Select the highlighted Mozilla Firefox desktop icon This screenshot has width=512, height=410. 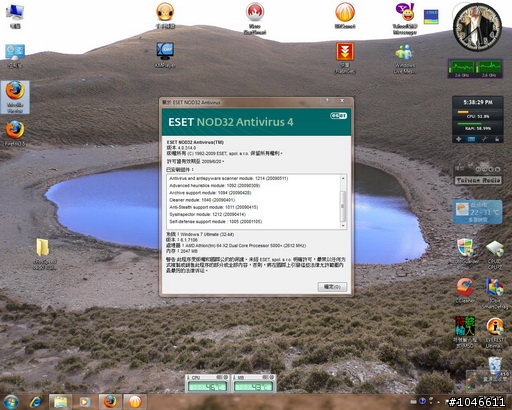[x=15, y=97]
